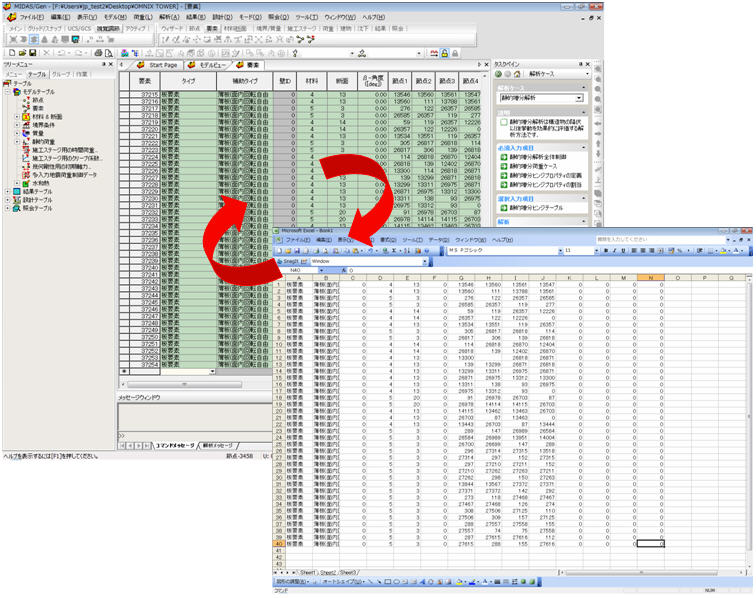Click first green arrow link under required inputs
The height and width of the screenshot is (598, 756).
(x=503, y=157)
